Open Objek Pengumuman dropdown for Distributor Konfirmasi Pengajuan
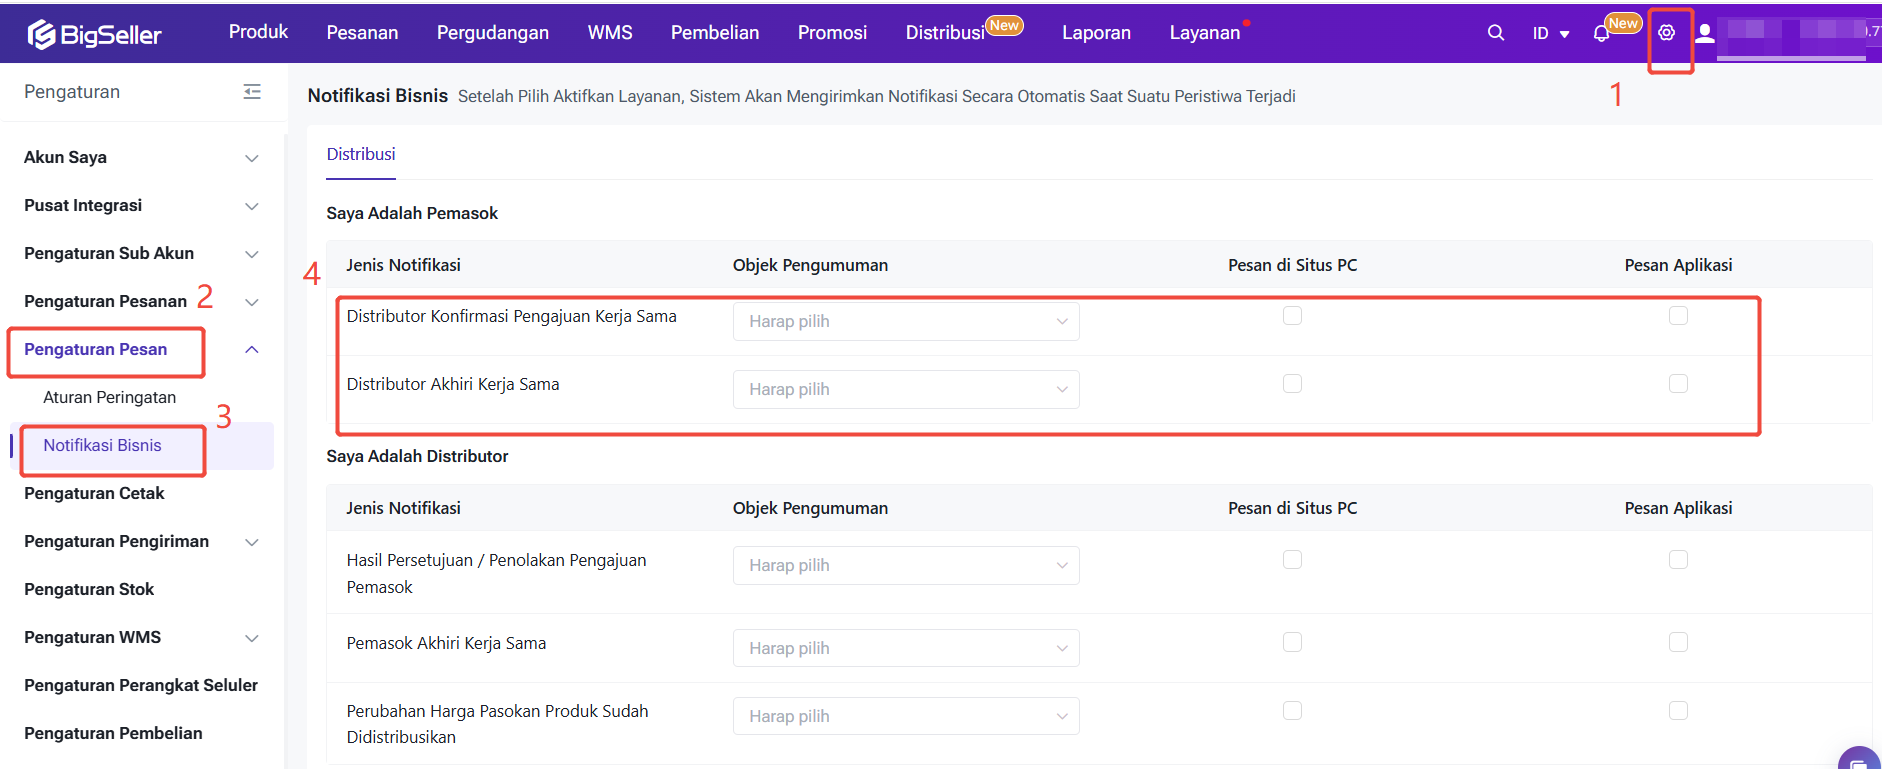Viewport: 1882px width, 769px height. click(905, 321)
